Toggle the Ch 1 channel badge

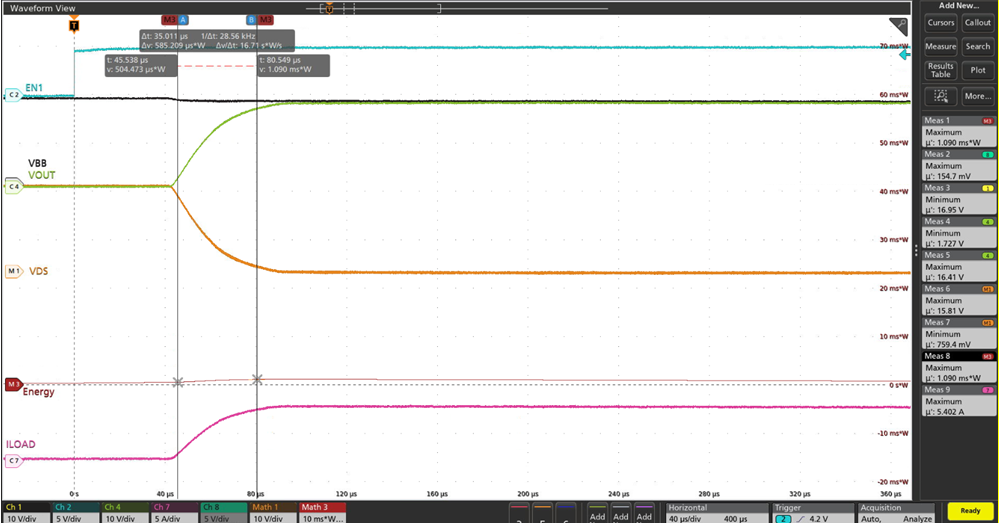(x=25, y=513)
